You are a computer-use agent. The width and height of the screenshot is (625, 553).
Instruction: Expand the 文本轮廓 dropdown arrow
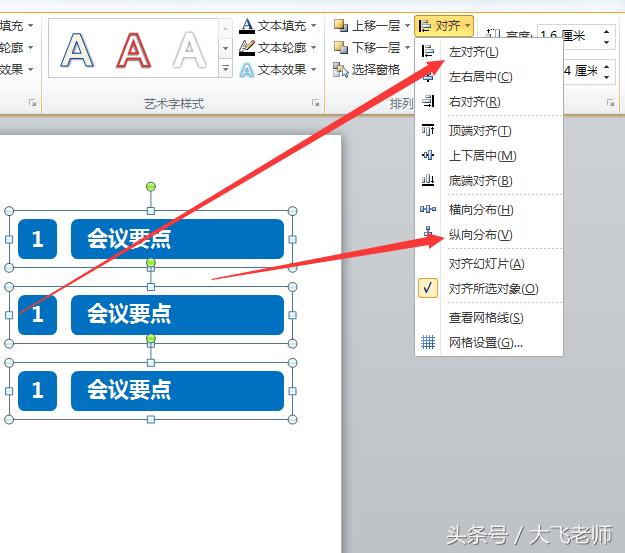313,48
